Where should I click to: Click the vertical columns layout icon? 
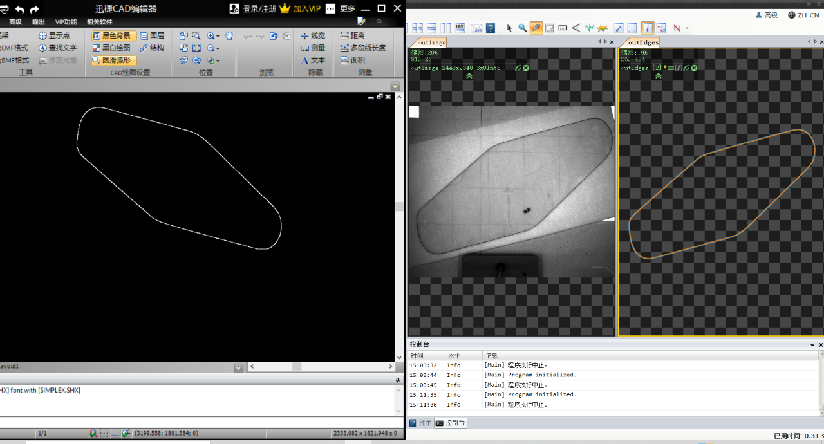(446, 28)
